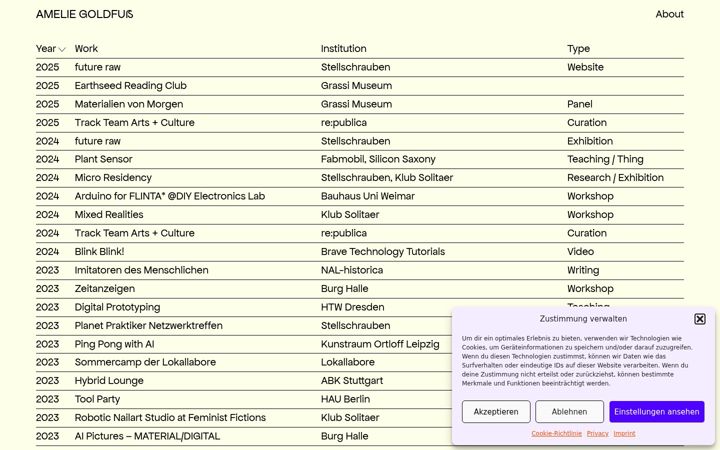Click the Teaching / Thing type cell
The height and width of the screenshot is (450, 720).
[x=605, y=159]
